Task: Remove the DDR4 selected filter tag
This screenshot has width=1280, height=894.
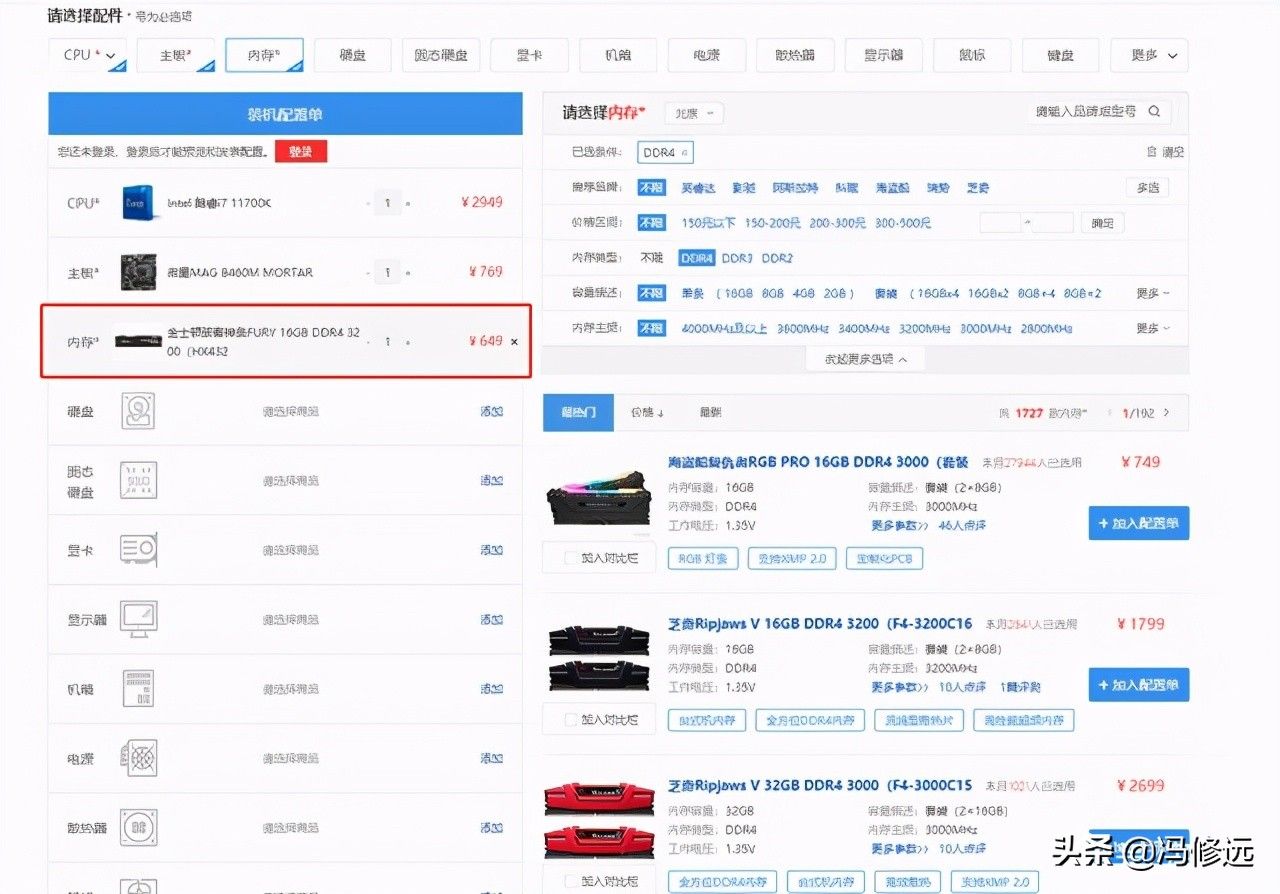Action: coord(688,153)
